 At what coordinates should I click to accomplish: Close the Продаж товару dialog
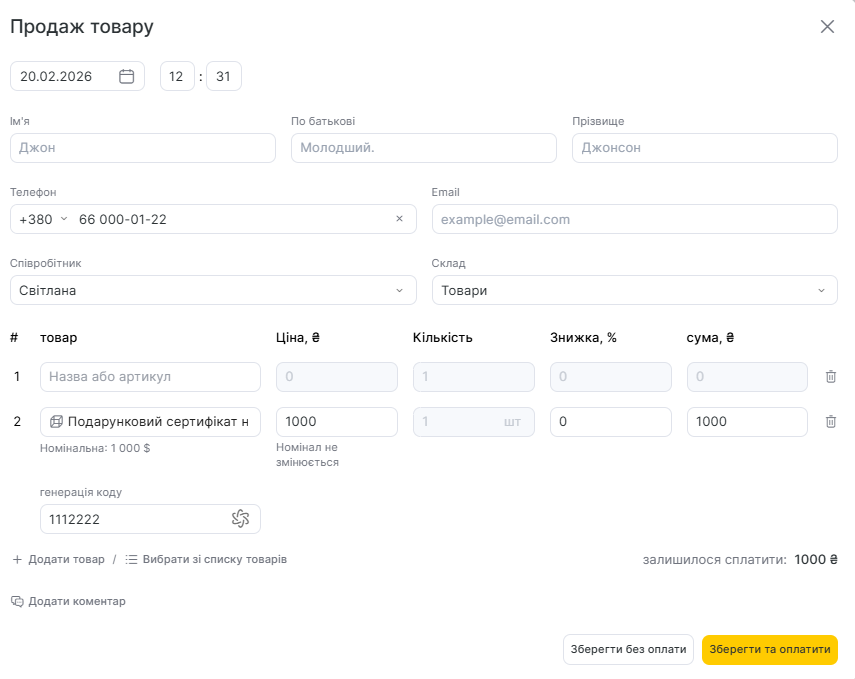tap(827, 27)
